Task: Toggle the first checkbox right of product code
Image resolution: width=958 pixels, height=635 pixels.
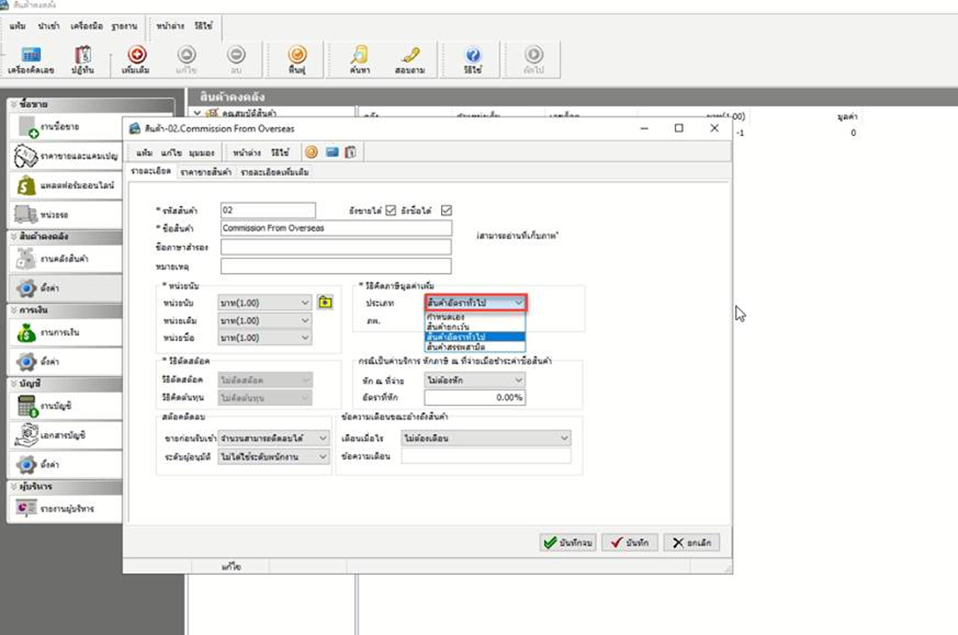Action: click(391, 209)
